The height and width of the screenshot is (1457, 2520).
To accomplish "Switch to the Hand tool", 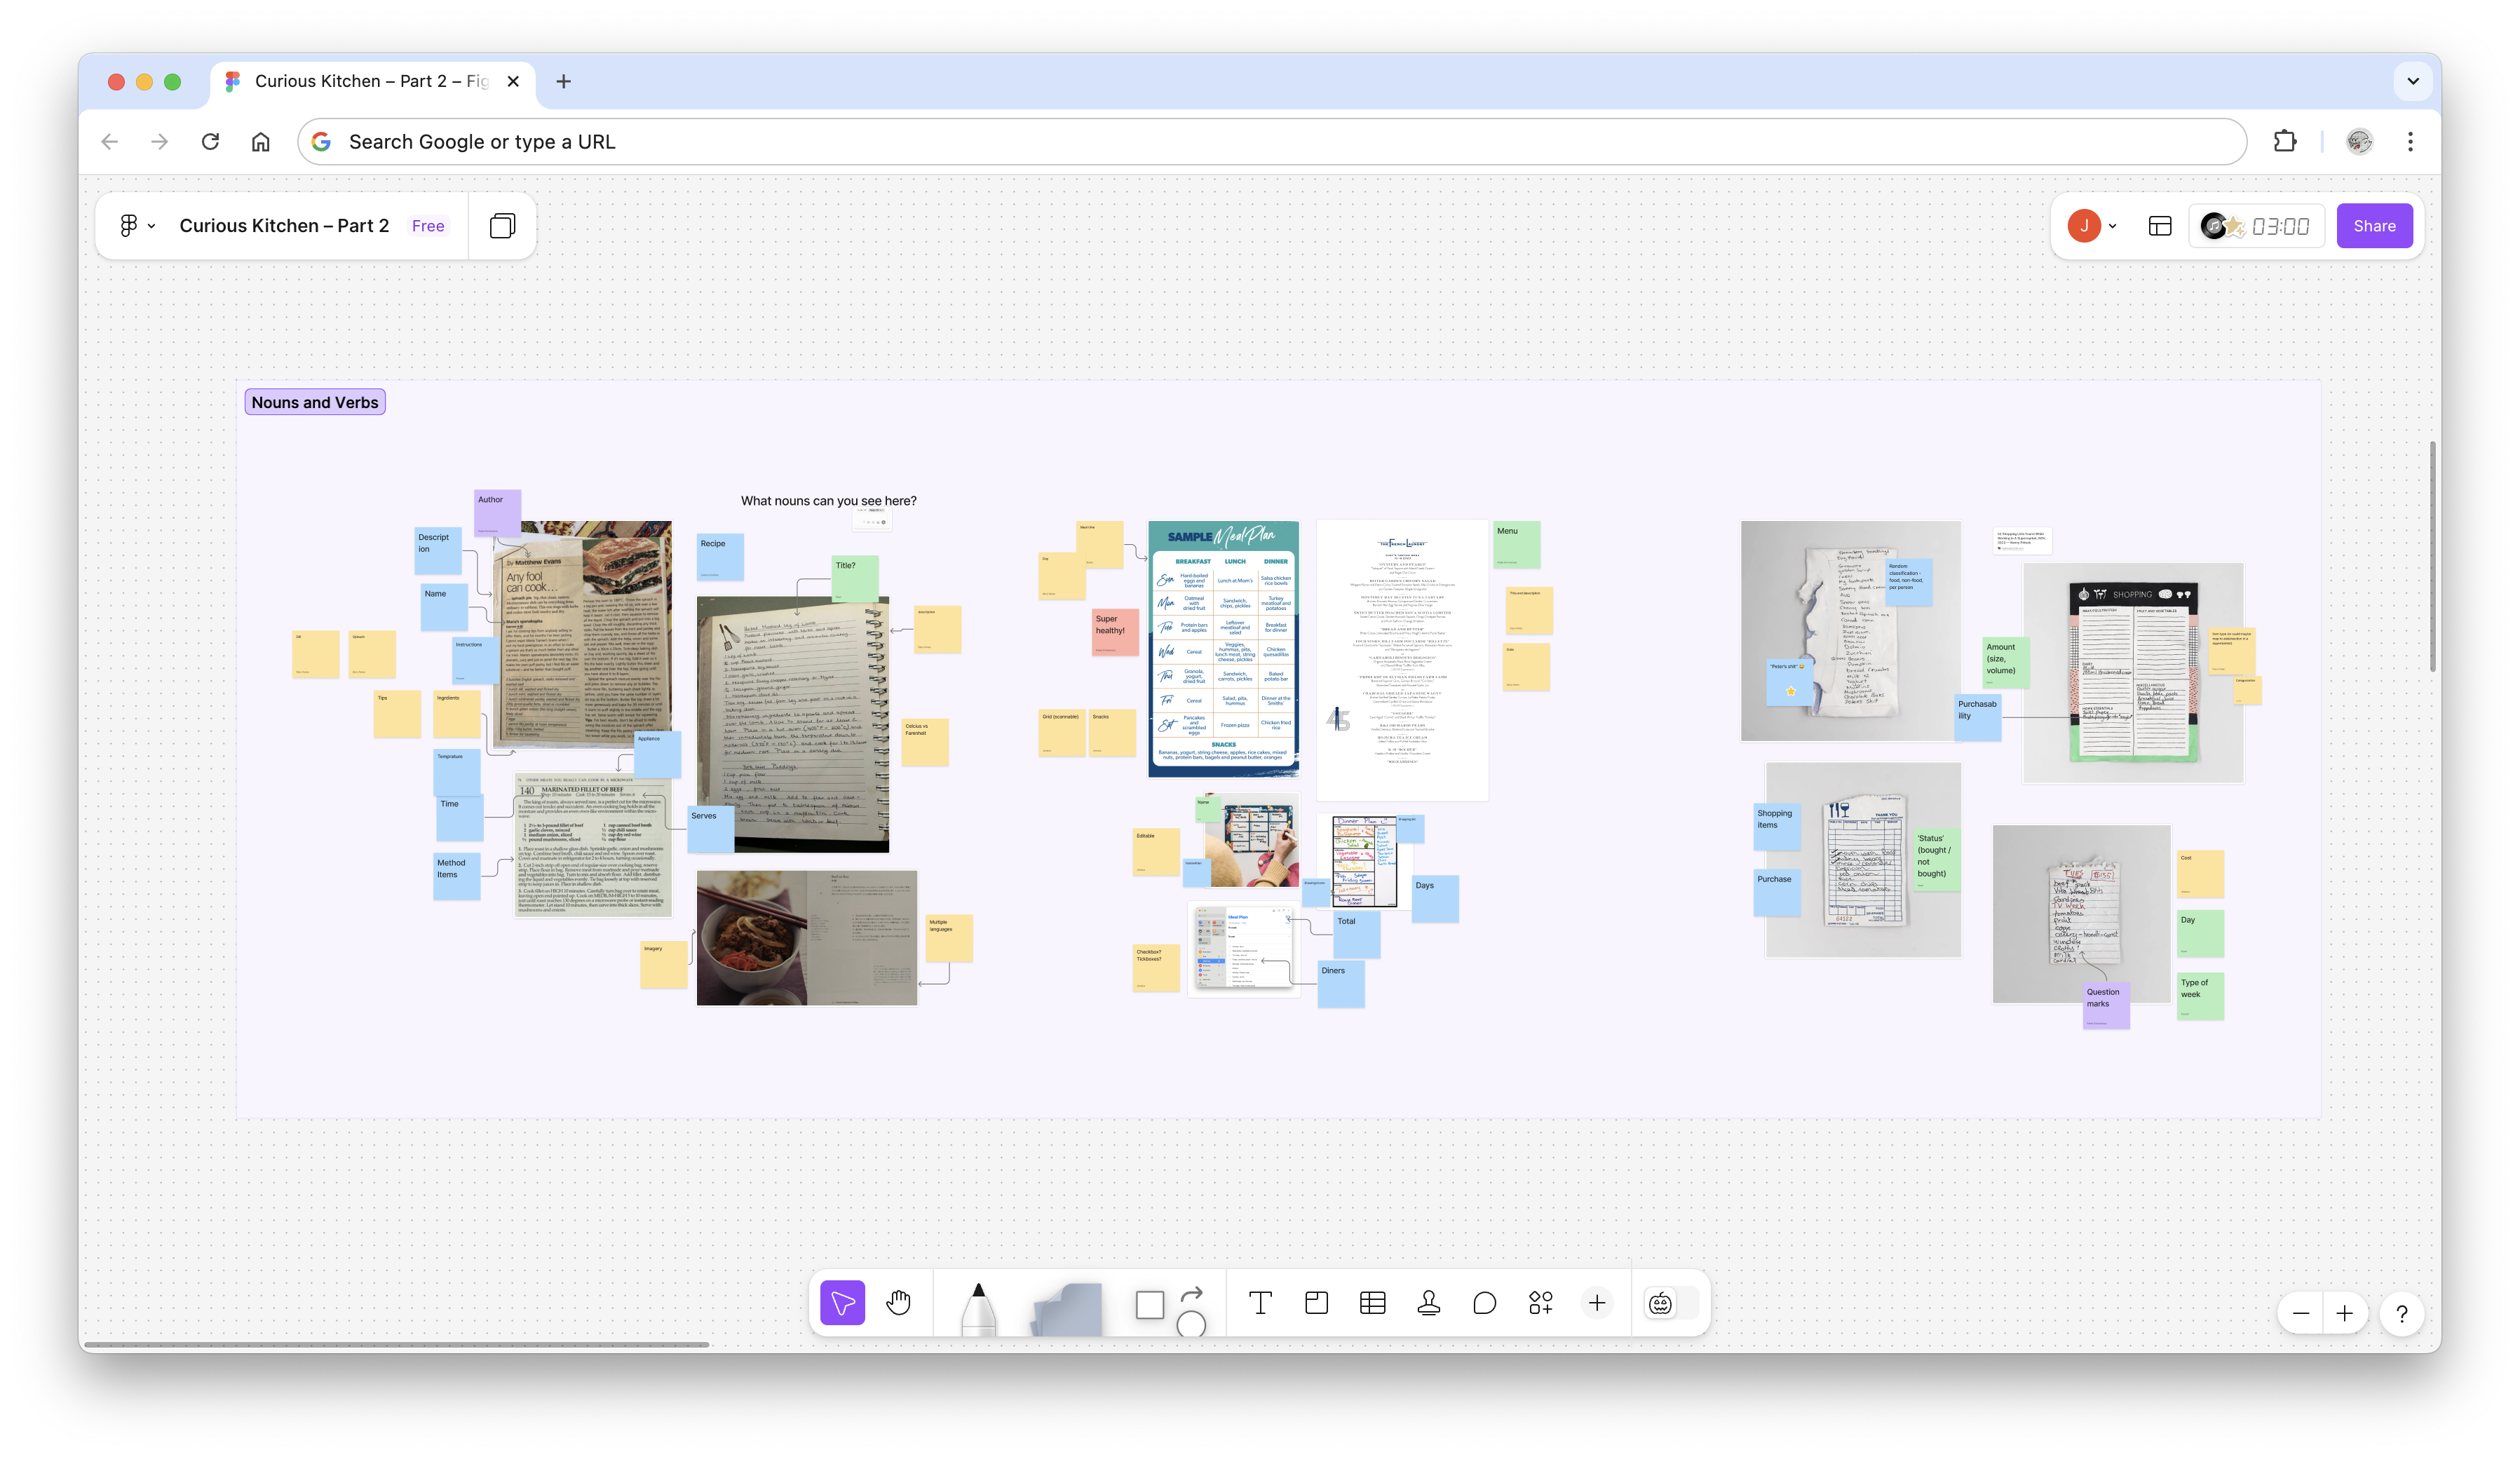I will click(899, 1303).
